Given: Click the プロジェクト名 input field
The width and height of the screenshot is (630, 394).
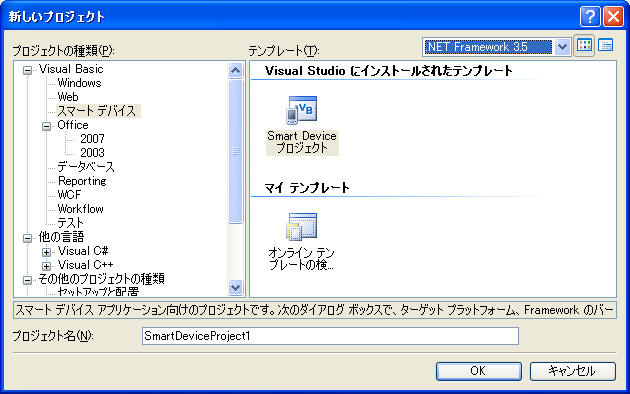Looking at the screenshot, I should [330, 336].
